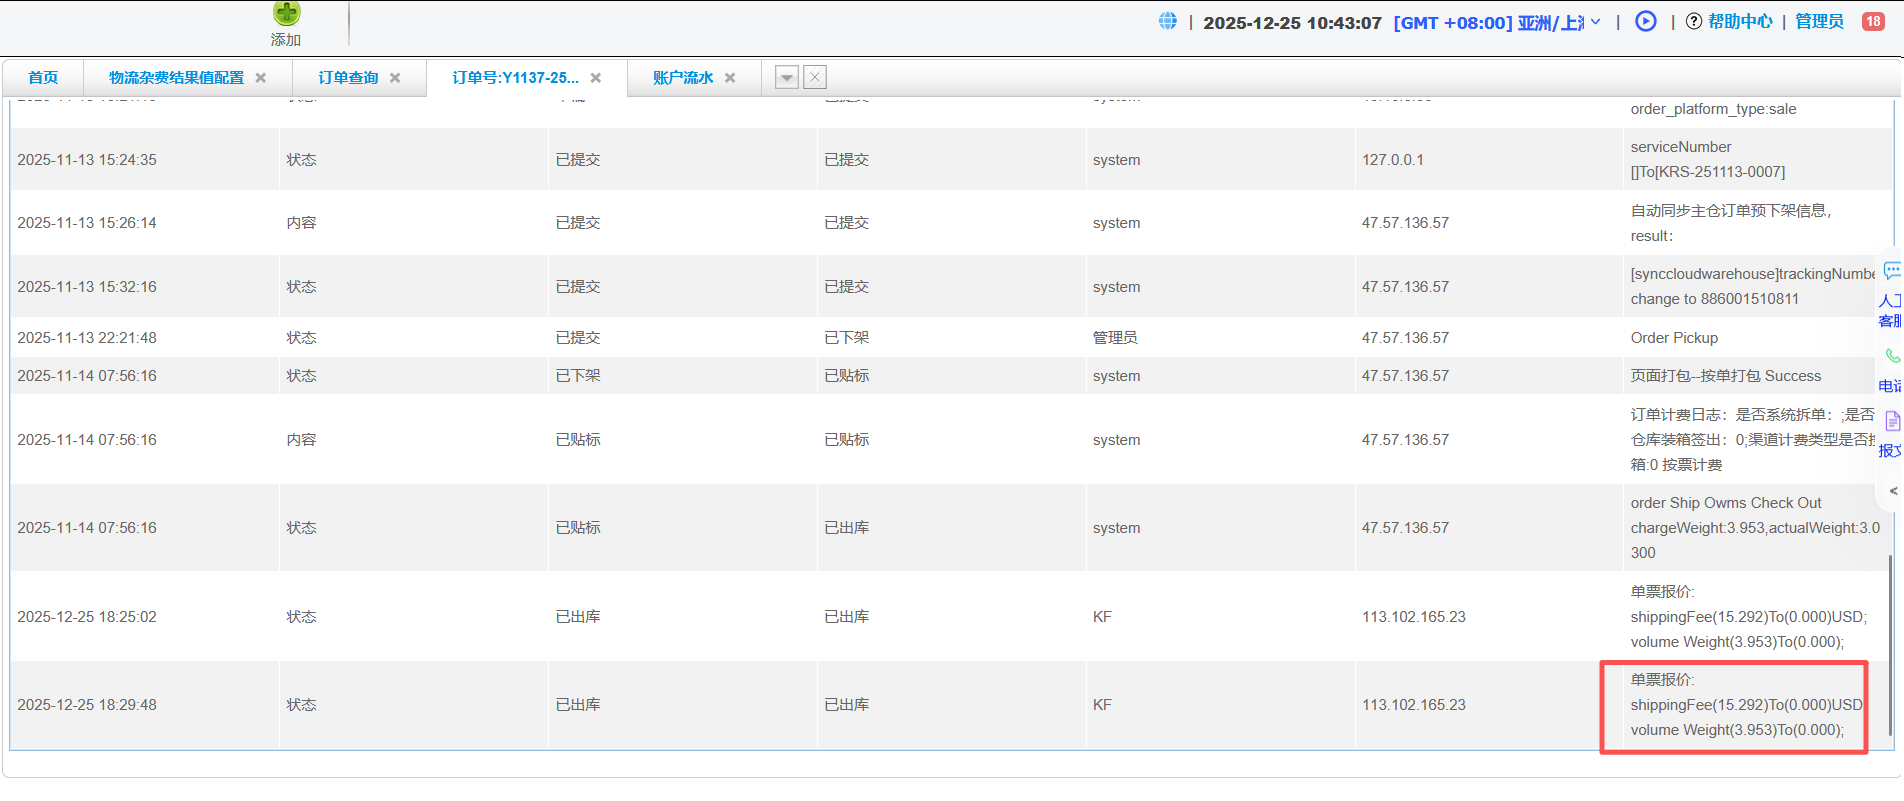Collapse the floating side panel arrow
Image resolution: width=1904 pixels, height=801 pixels.
(x=1893, y=491)
